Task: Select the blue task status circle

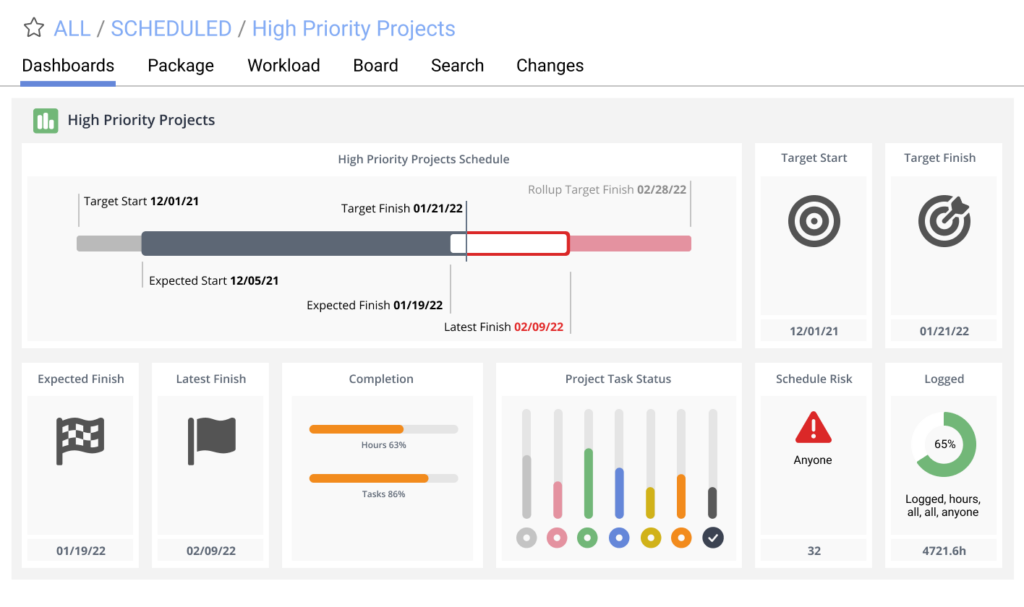Action: (x=619, y=538)
